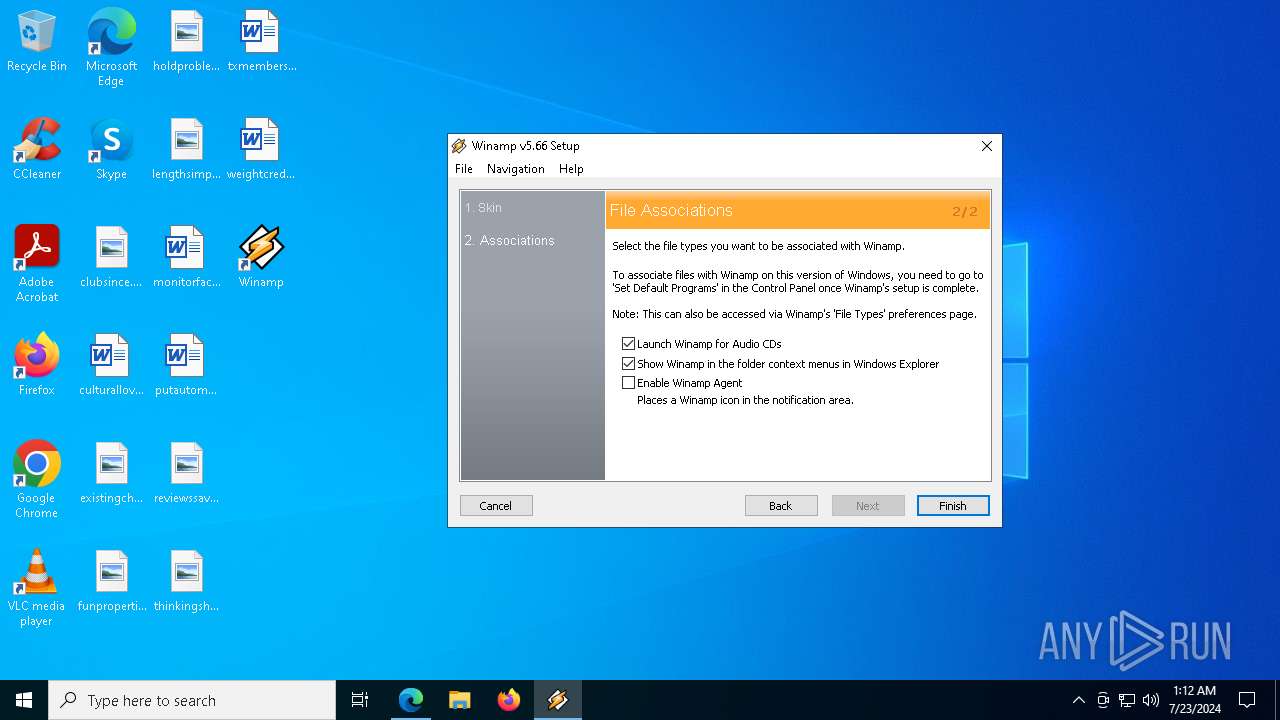The image size is (1280, 720).
Task: Select the funproperti... image file
Action: pos(111,582)
